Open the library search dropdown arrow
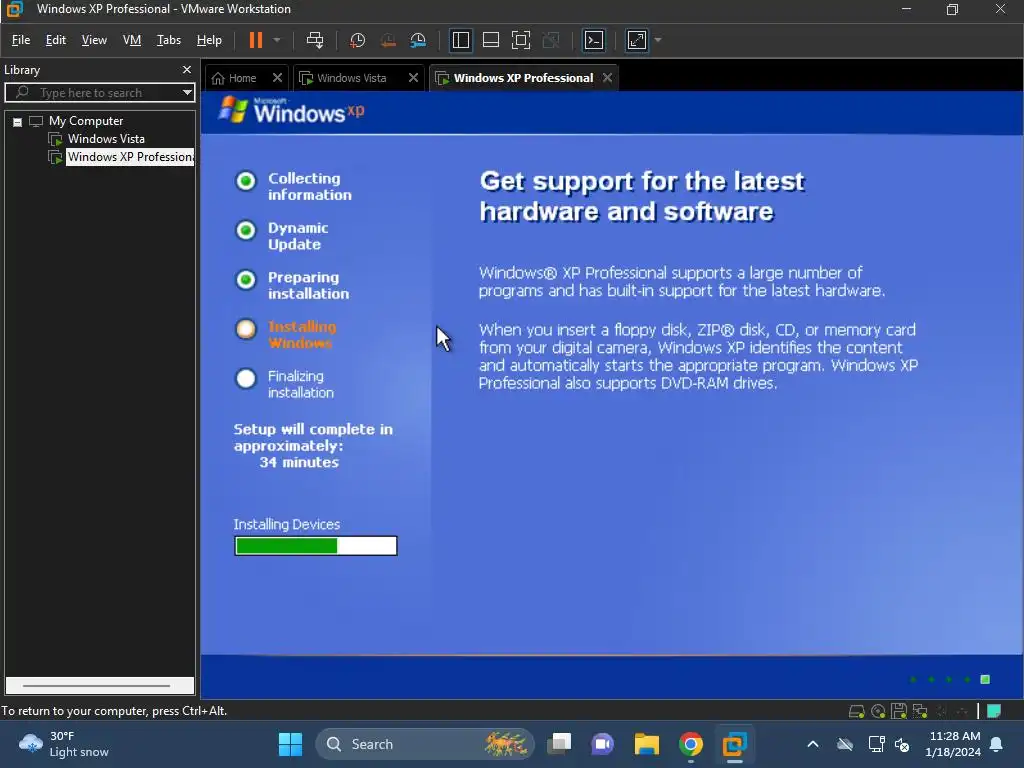 187,93
